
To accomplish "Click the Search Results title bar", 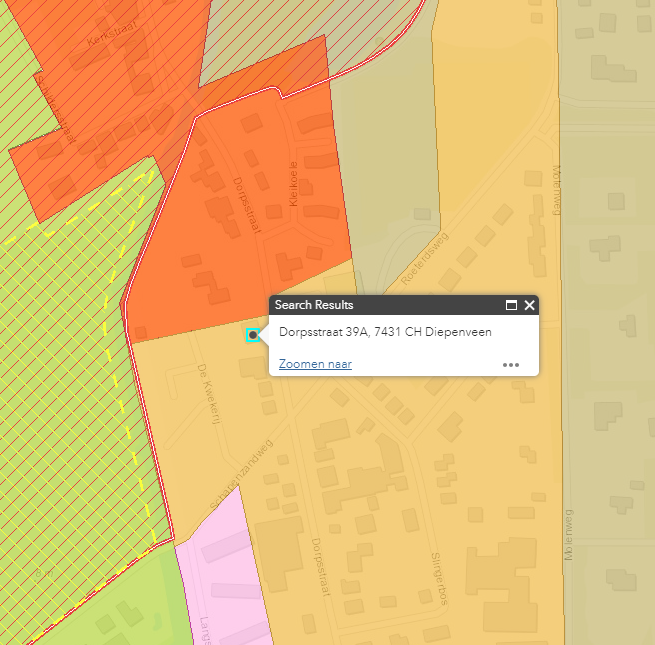I will [x=380, y=306].
